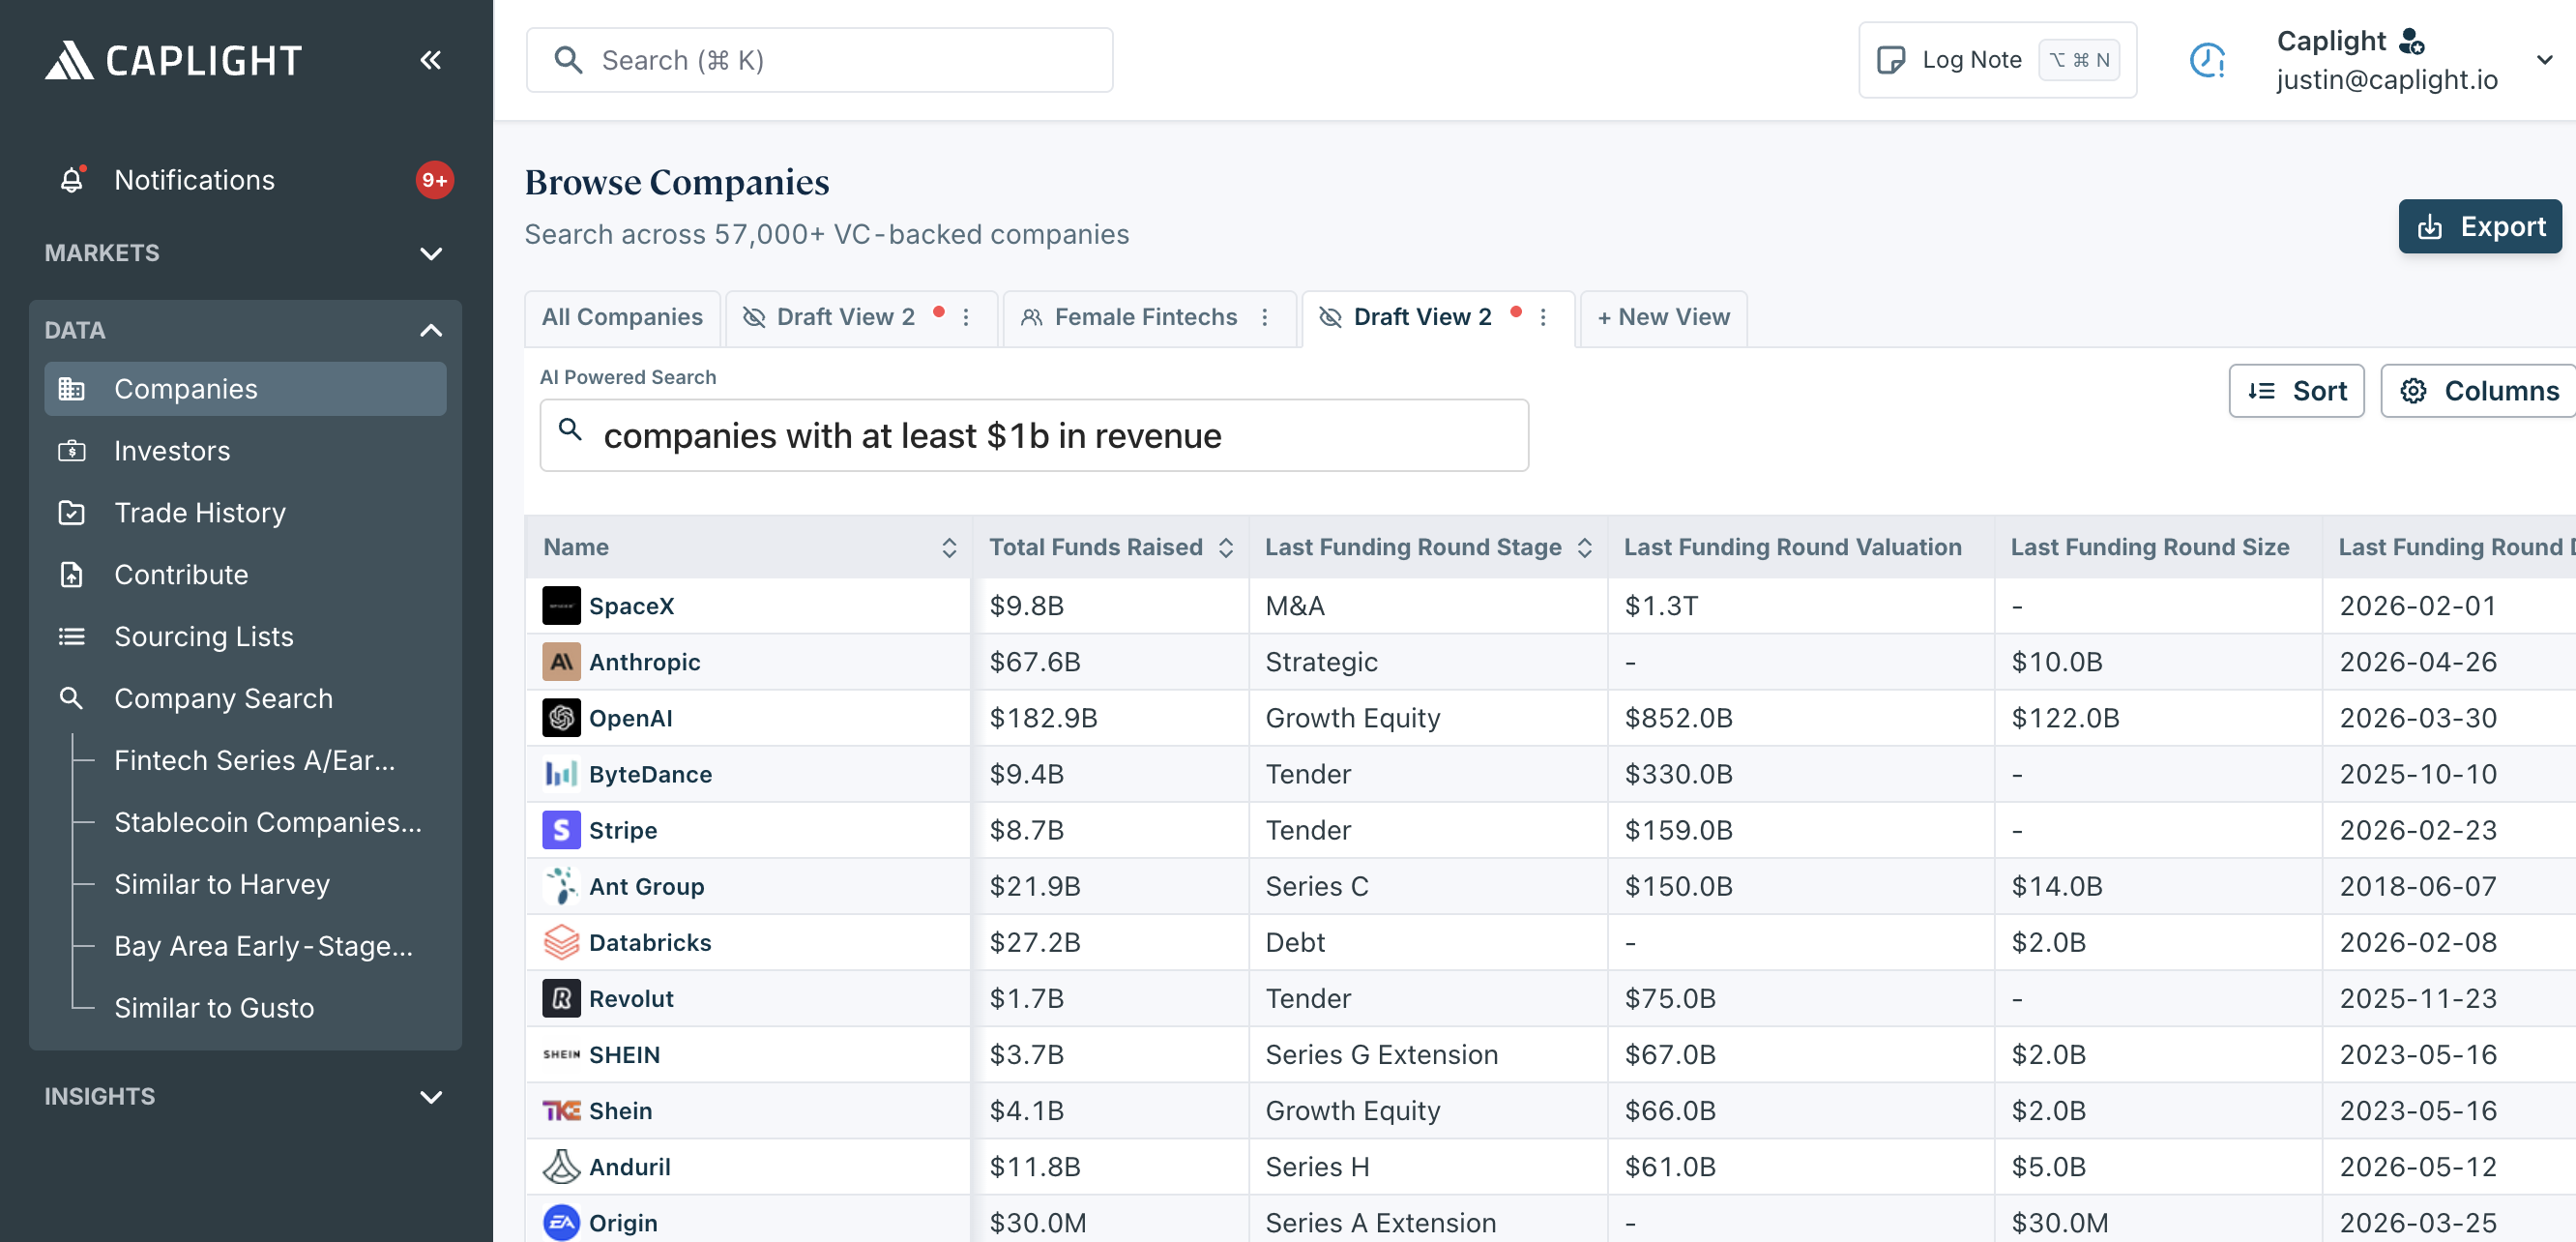This screenshot has height=1242, width=2576.
Task: Click the hidden-eye icon on active Draft View 2
Action: point(1329,317)
